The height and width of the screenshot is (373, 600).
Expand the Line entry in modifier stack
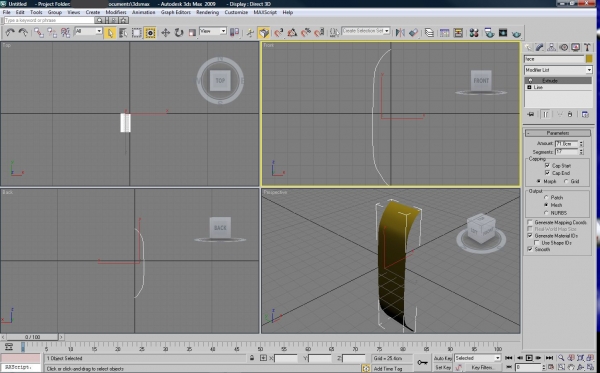[529, 87]
